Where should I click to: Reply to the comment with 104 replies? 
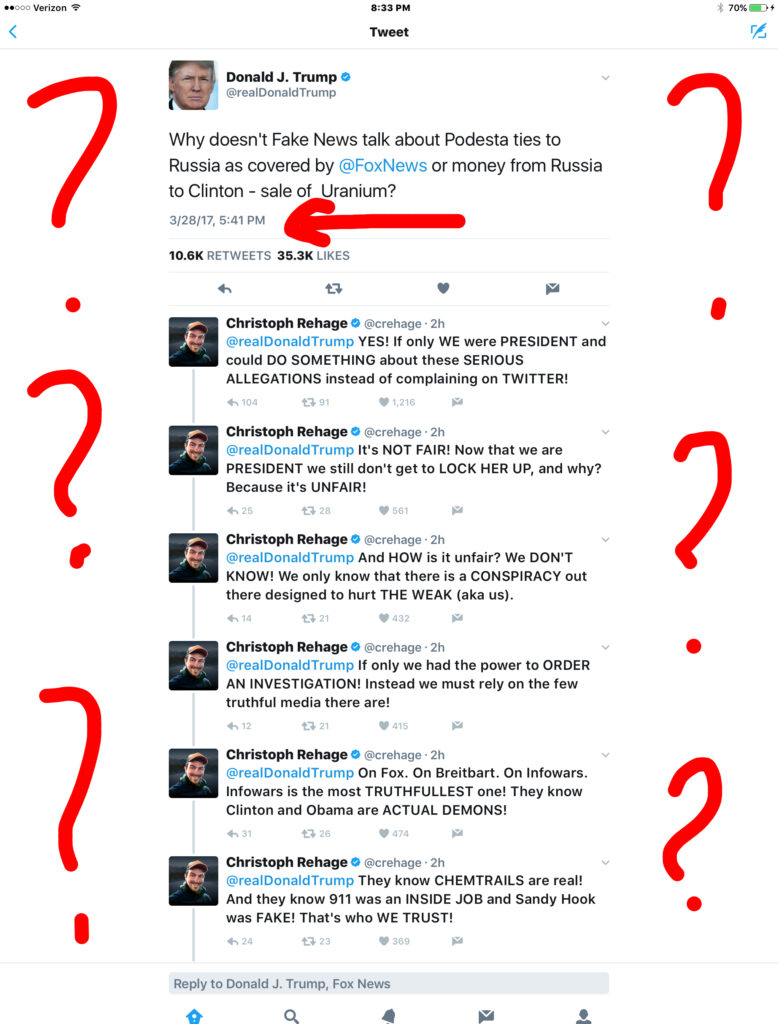tap(242, 402)
